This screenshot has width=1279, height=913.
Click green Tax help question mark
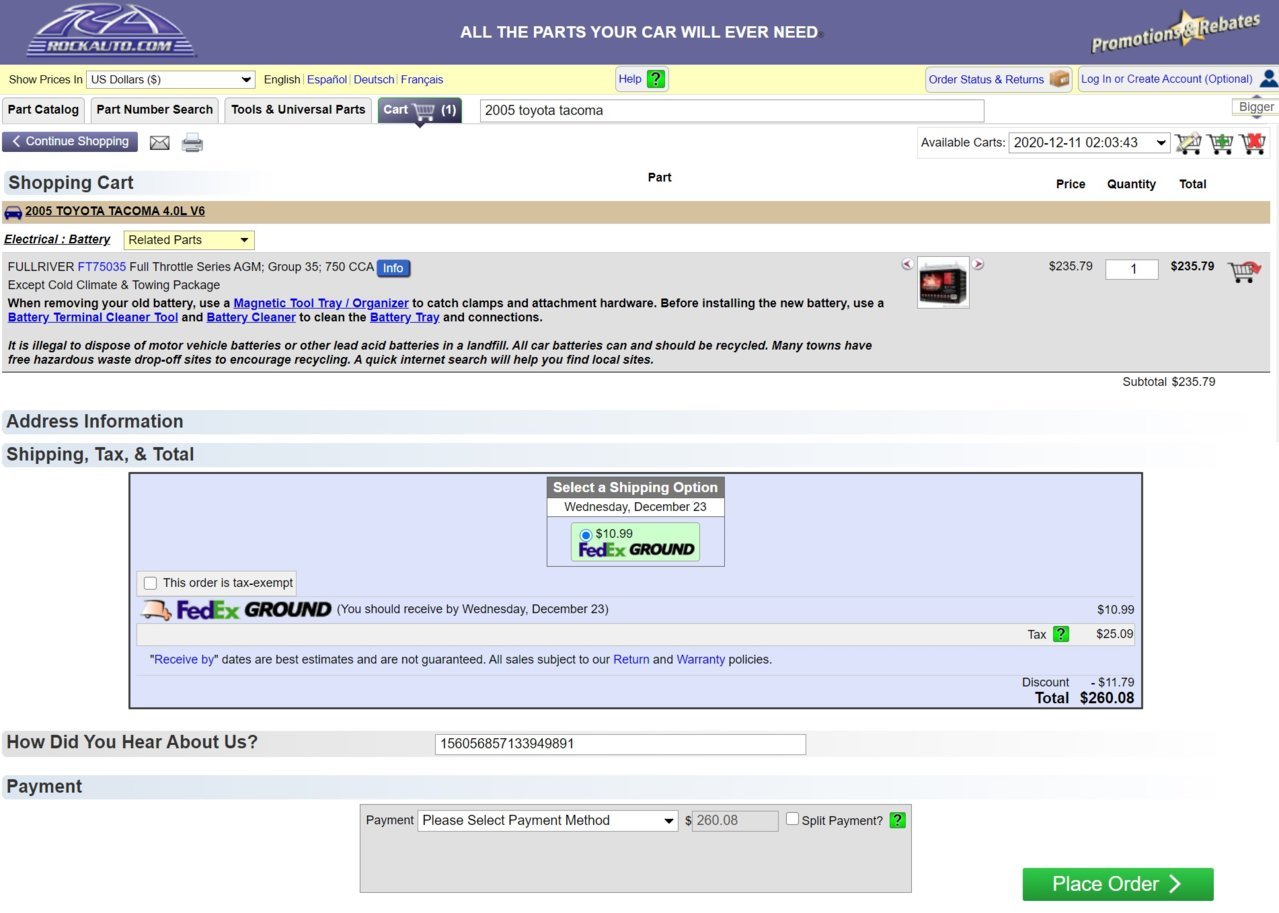(x=1061, y=634)
